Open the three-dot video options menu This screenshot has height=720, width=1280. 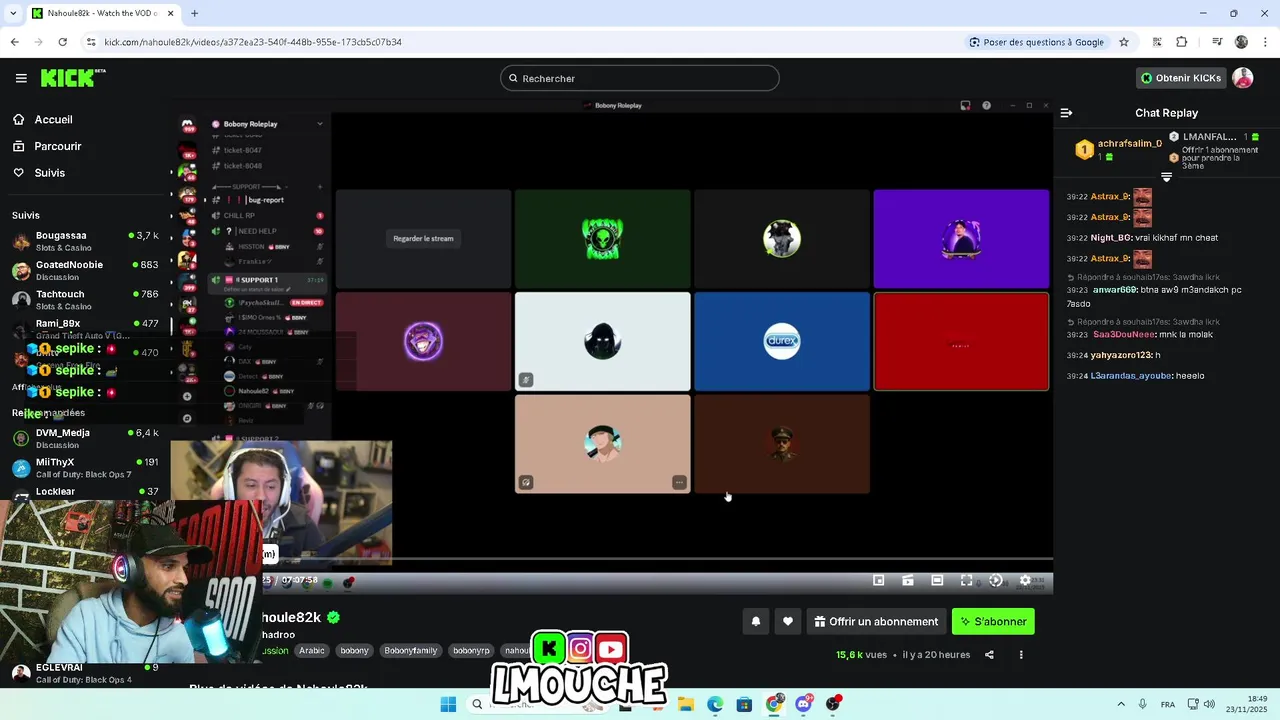click(x=1021, y=655)
